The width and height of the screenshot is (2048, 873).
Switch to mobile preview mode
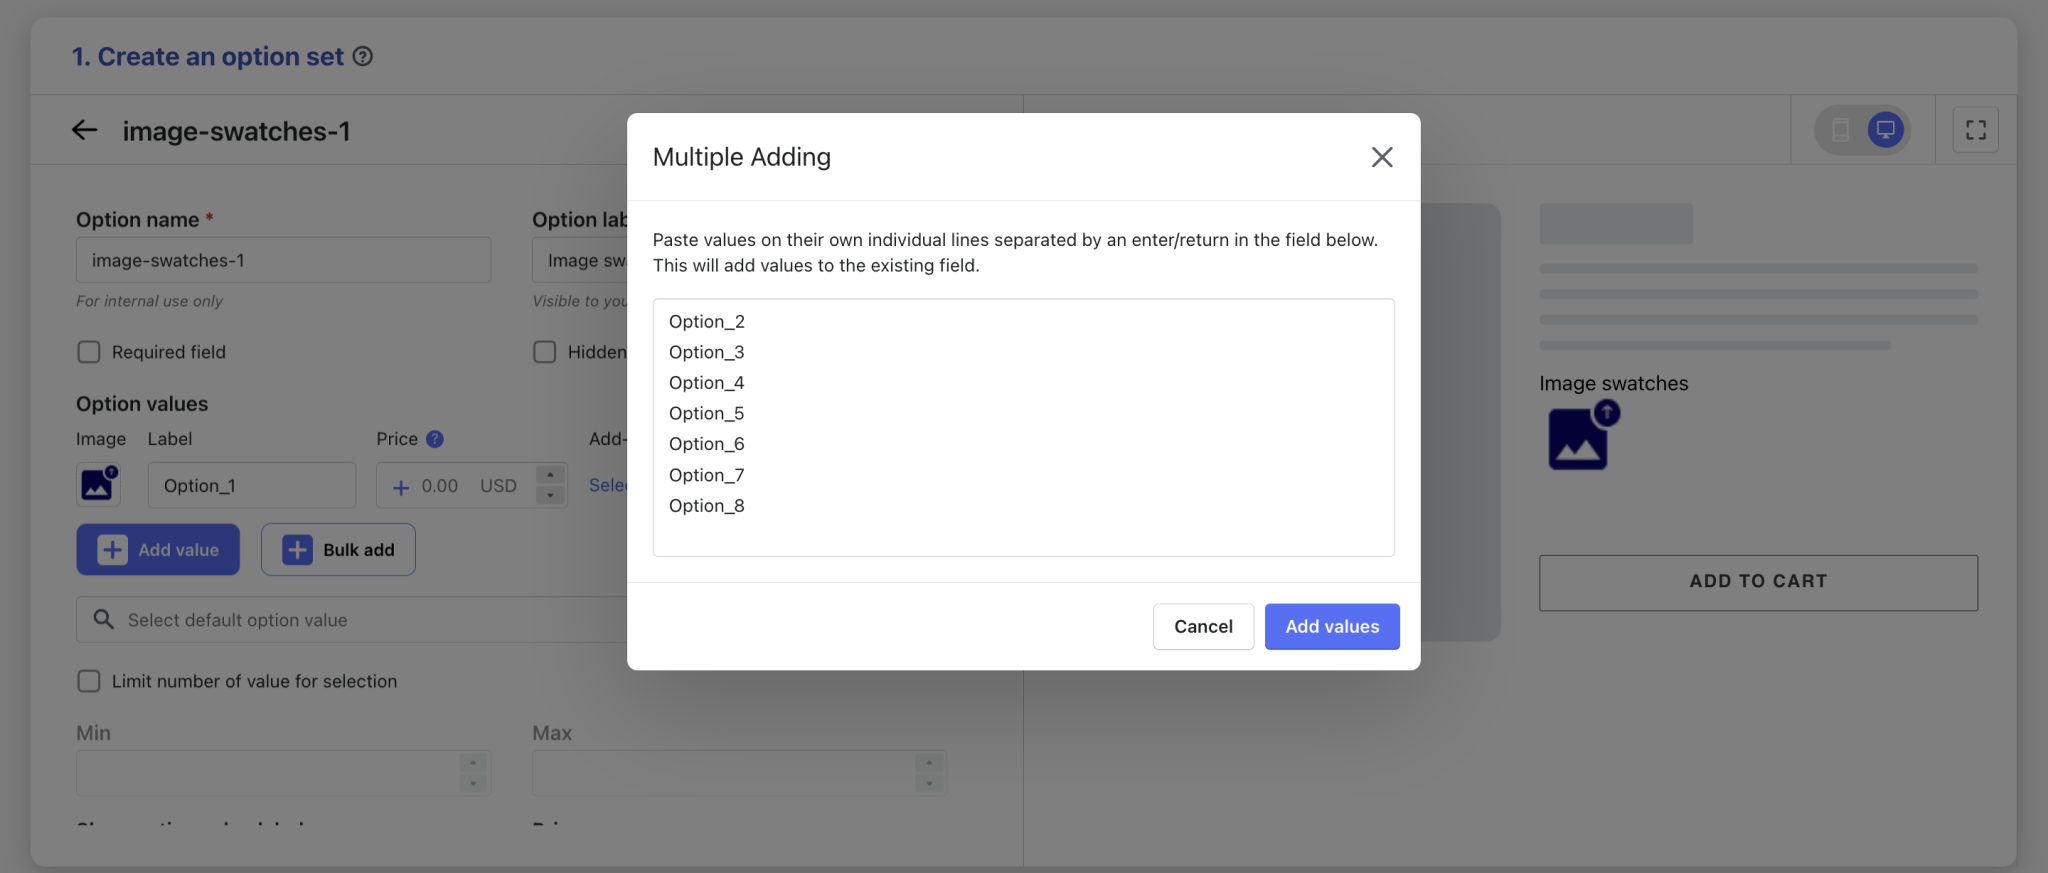[x=1840, y=130]
